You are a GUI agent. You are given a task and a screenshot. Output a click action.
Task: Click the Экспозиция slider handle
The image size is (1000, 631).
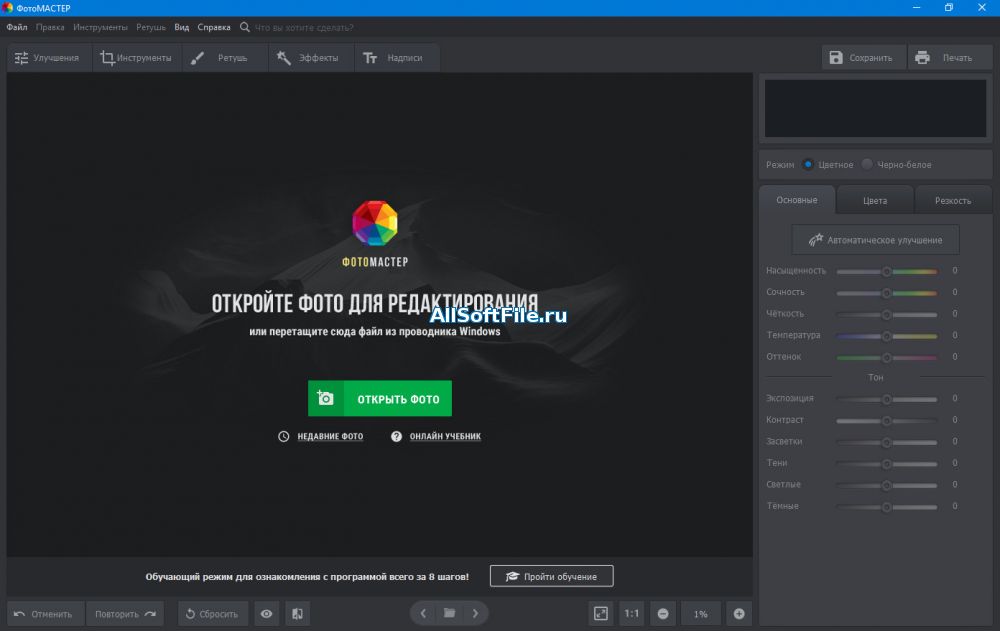(x=886, y=399)
